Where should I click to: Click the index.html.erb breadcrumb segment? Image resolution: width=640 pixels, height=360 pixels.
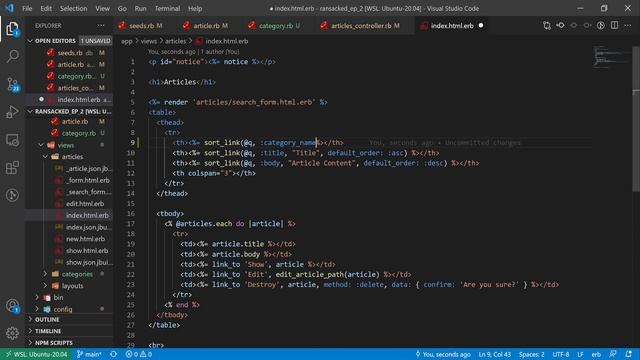[x=227, y=41]
